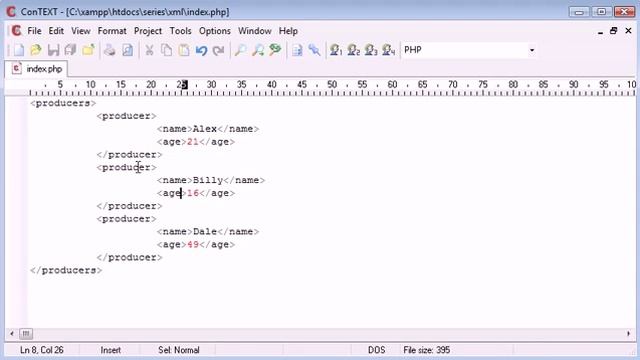Click the <name>Billy</name> line
This screenshot has height=360, width=640.
(211, 180)
